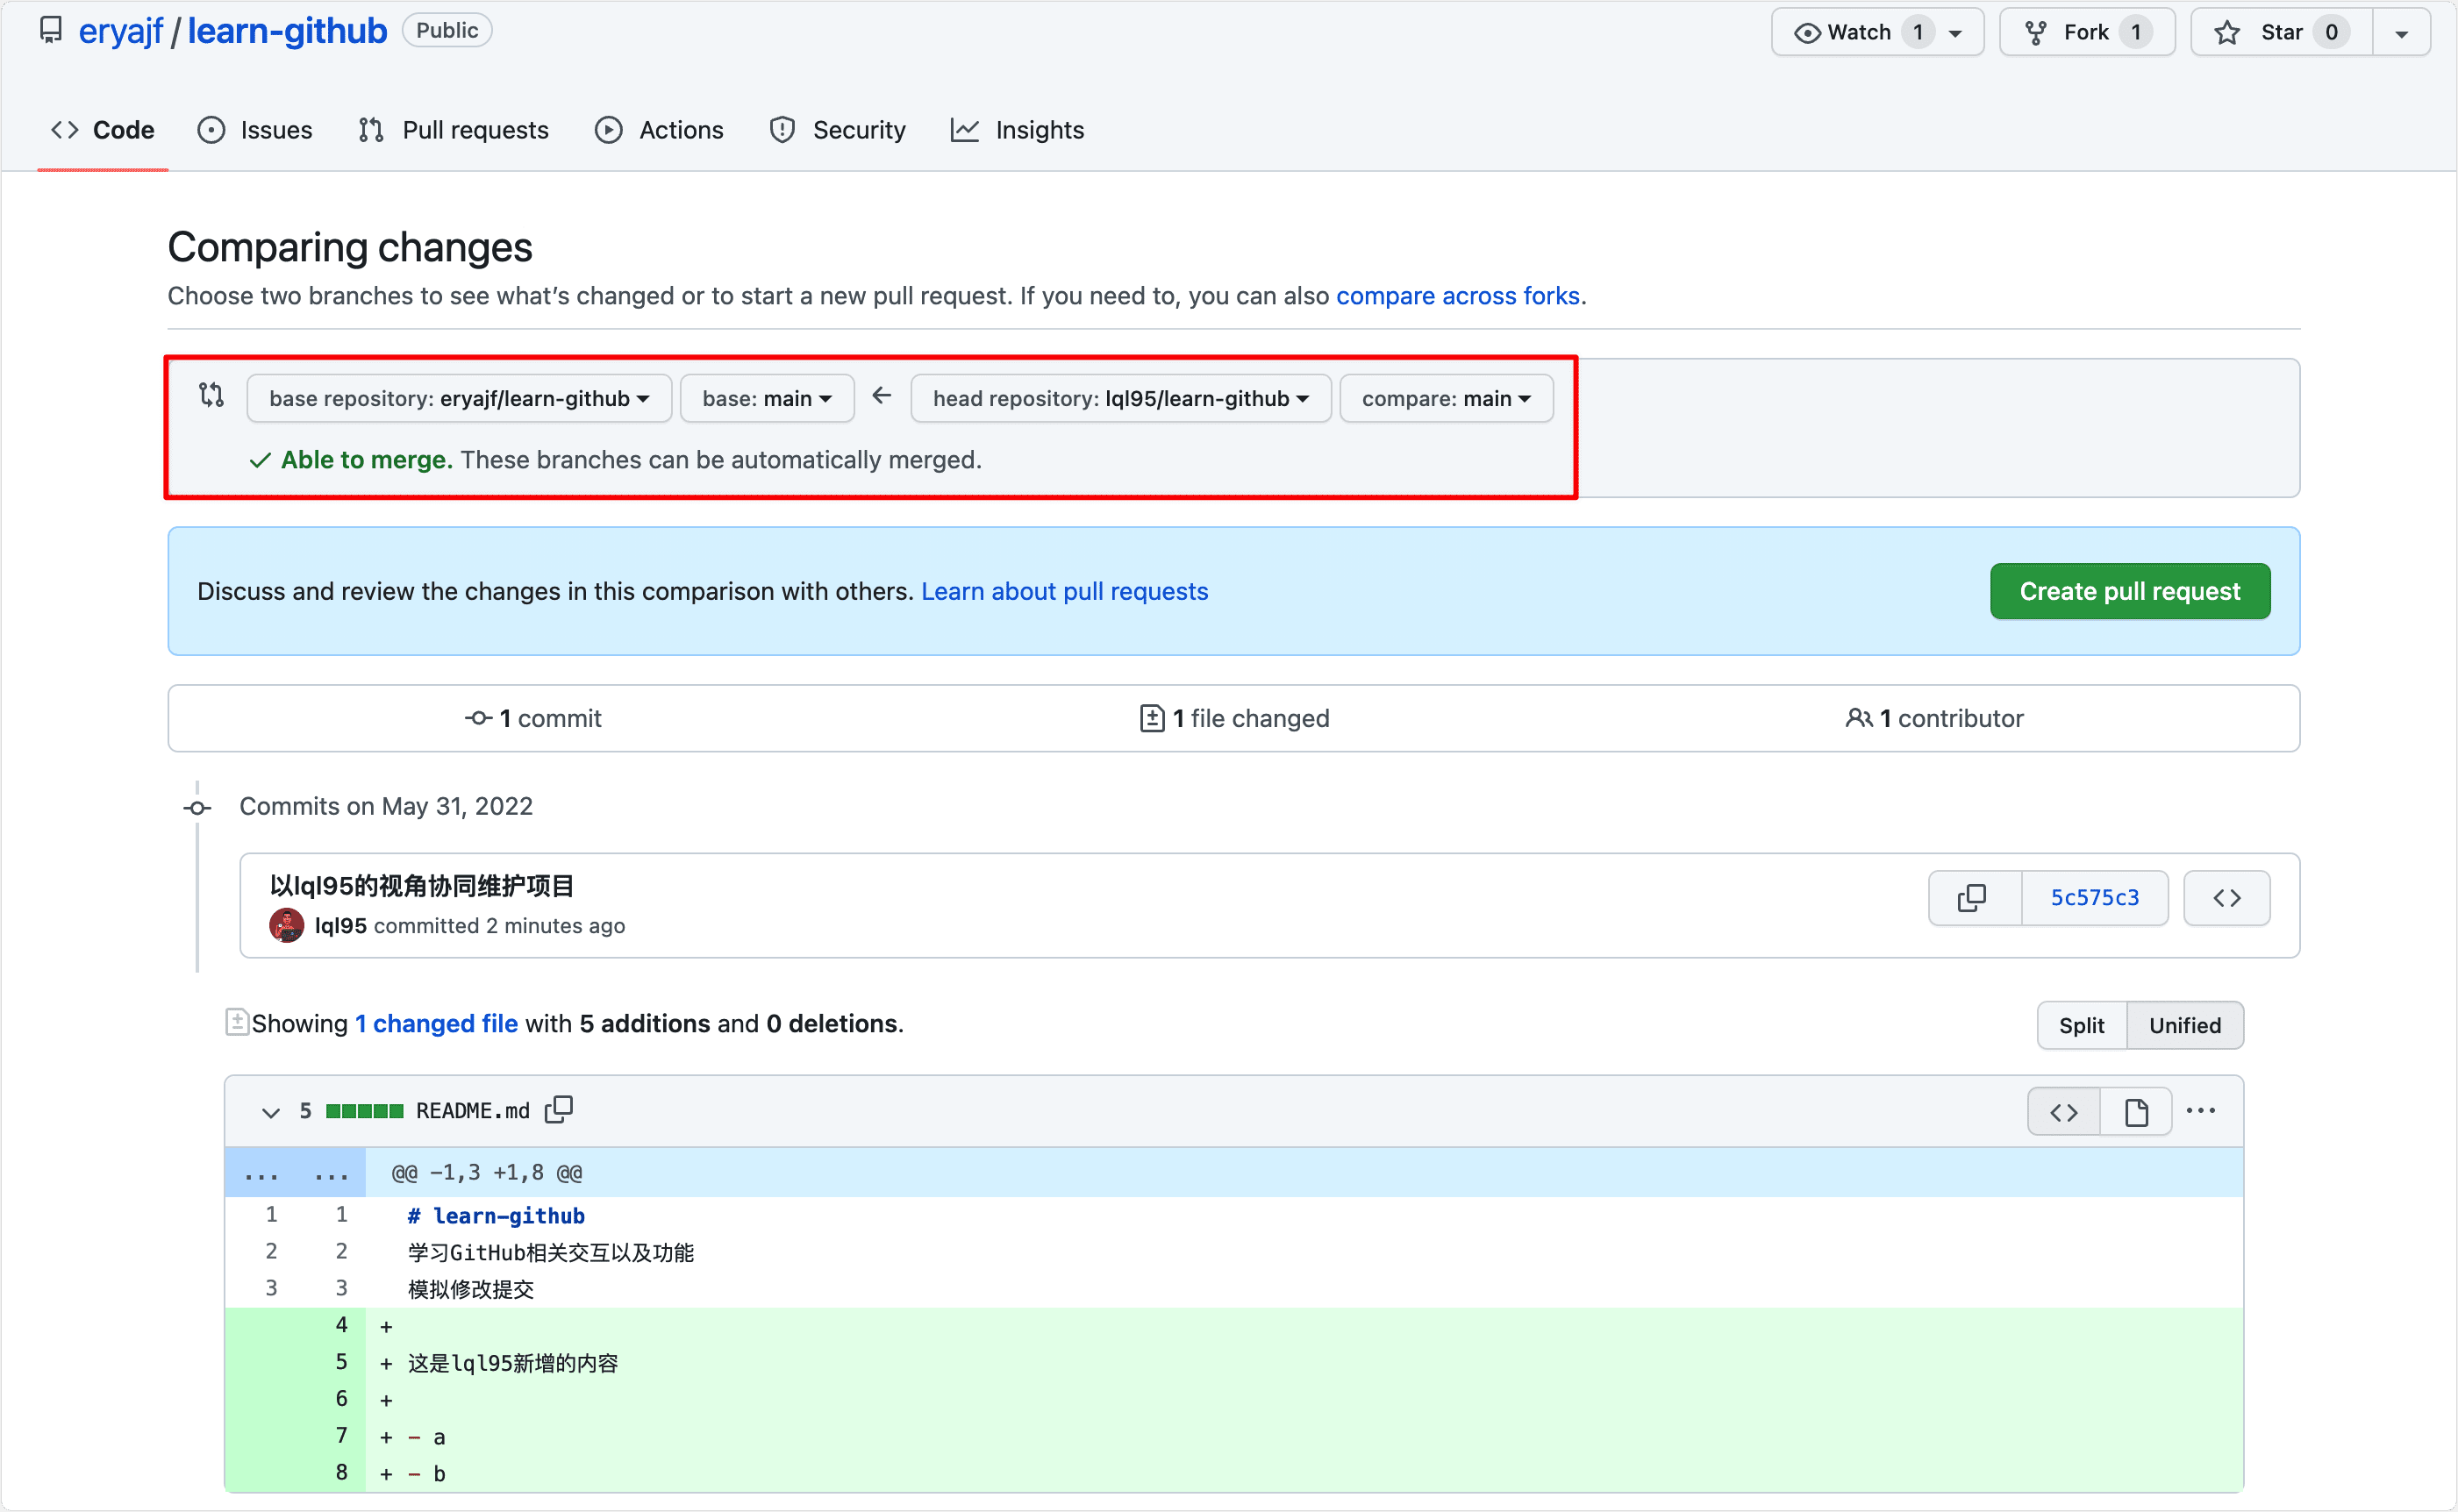Click the Able to merge status text
2458x1512 pixels.
(x=366, y=459)
